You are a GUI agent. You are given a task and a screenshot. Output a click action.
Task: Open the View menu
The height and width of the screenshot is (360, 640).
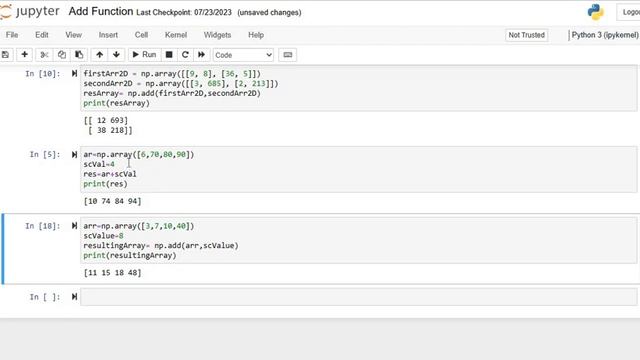click(73, 35)
